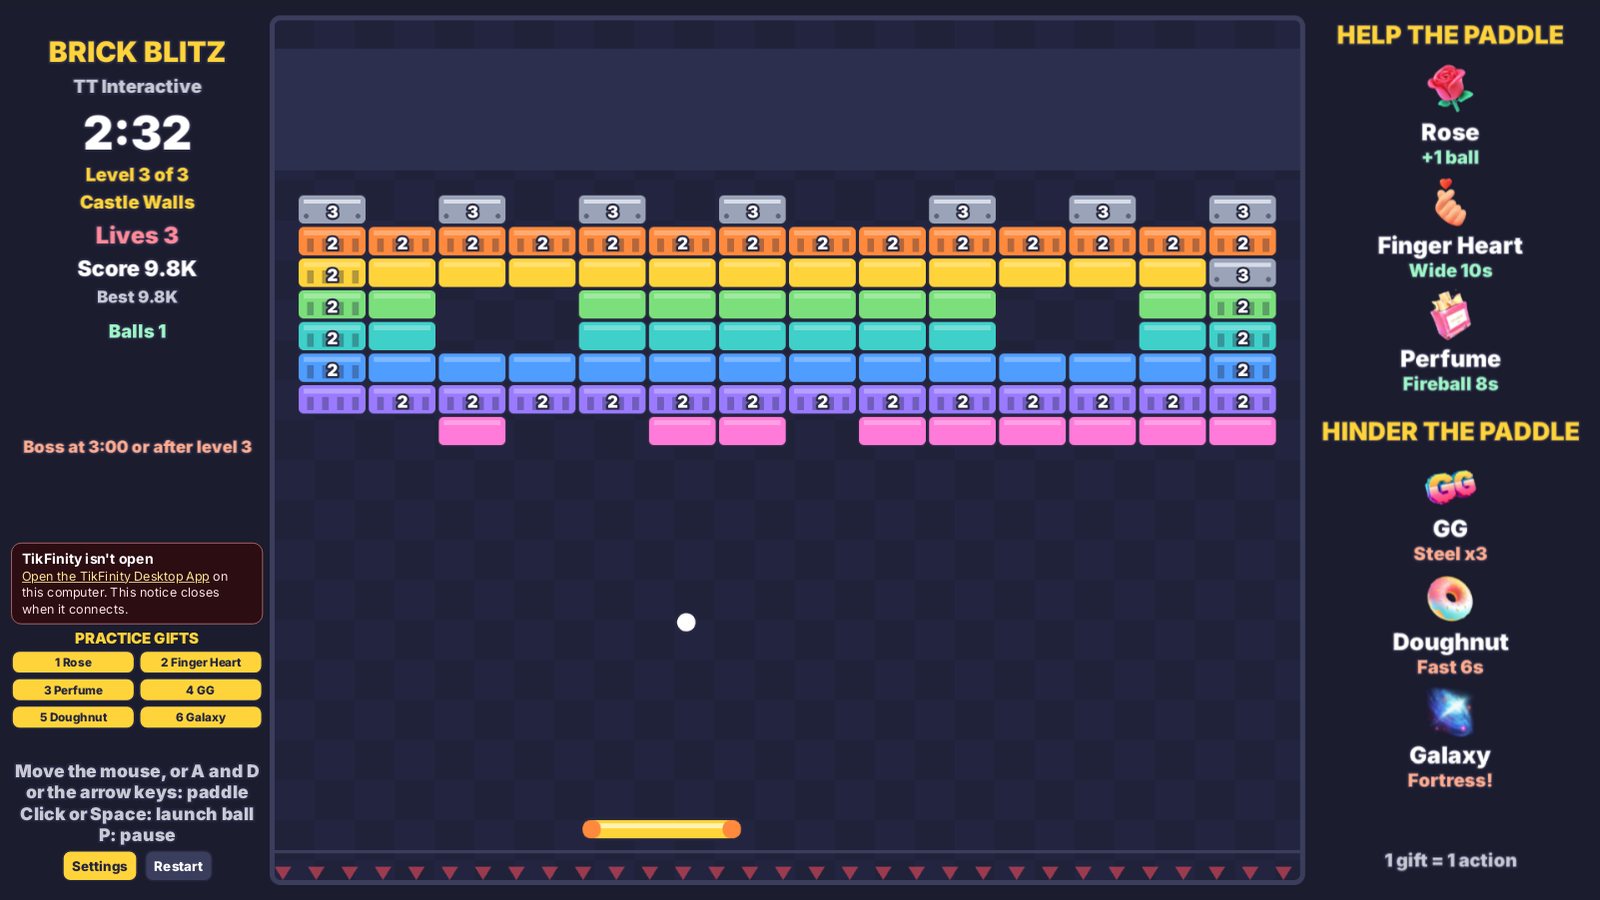
Task: Trigger the 1 Rose practice gift
Action: (x=73, y=662)
